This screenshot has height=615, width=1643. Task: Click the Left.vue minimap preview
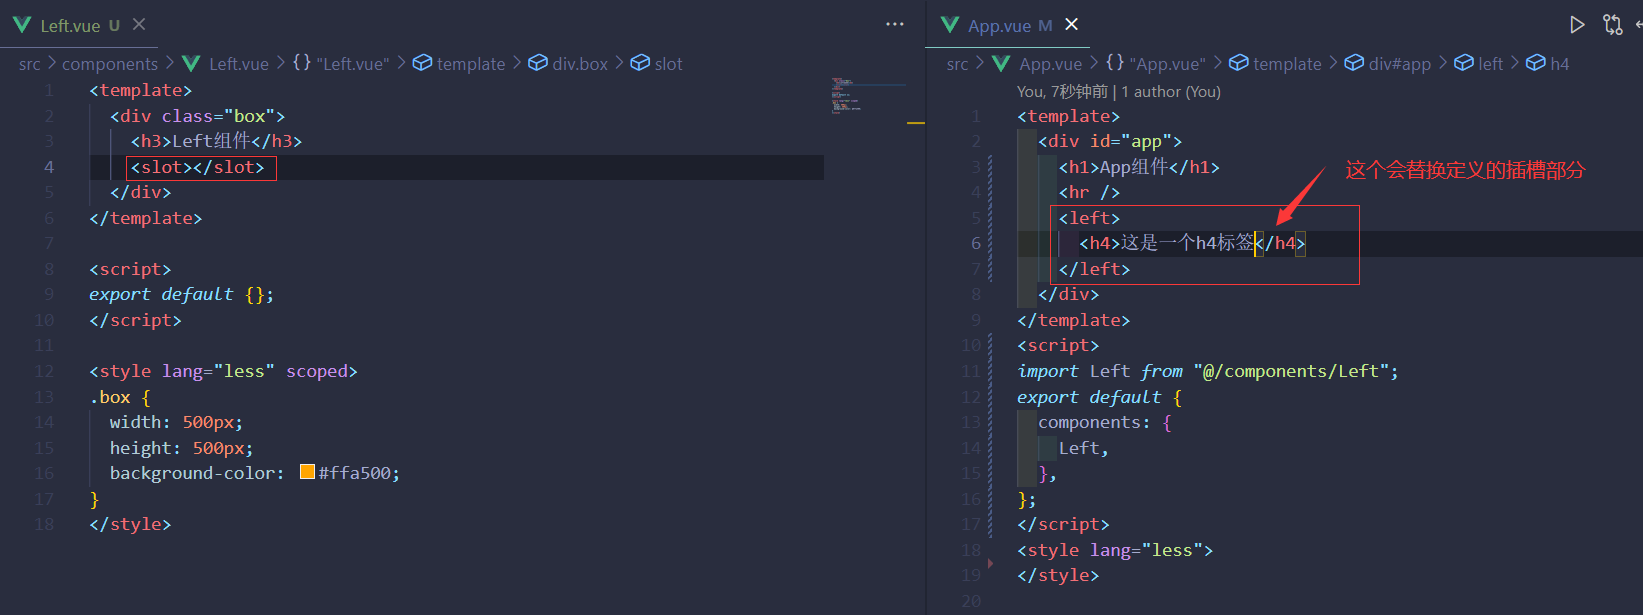click(x=846, y=96)
